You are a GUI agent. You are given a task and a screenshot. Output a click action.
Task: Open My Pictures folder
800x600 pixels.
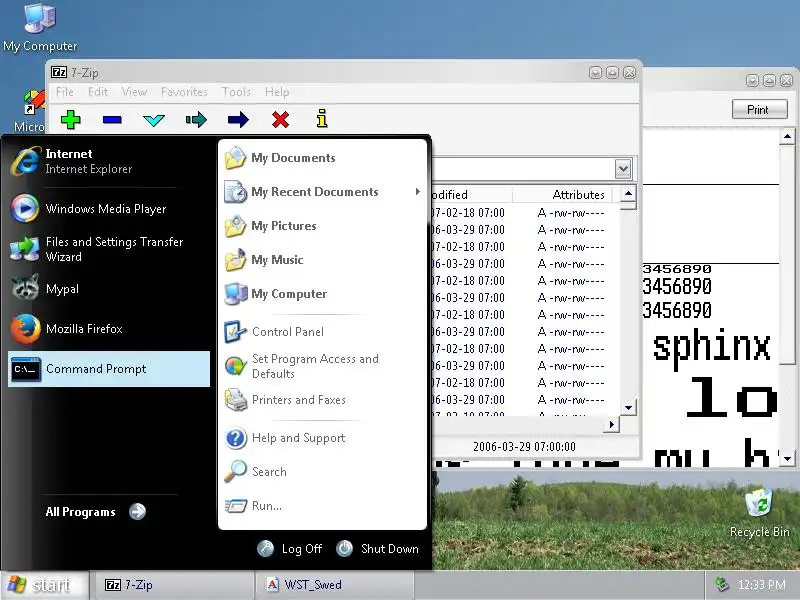coord(322,226)
